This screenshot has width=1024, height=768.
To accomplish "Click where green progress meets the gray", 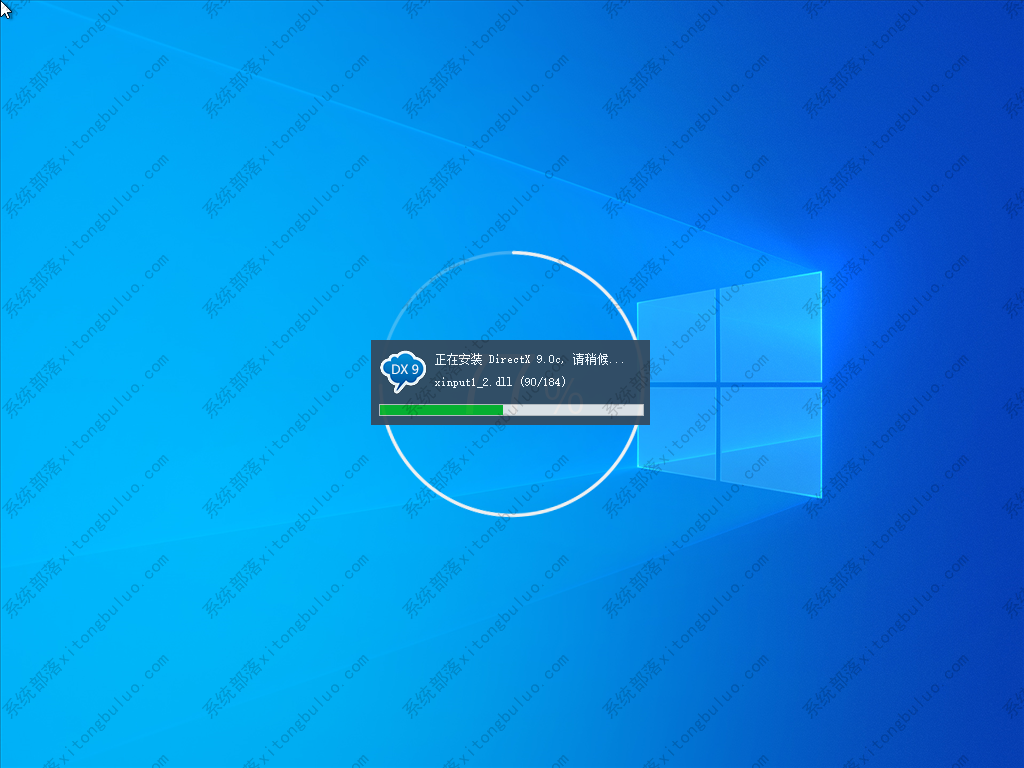I will point(503,410).
